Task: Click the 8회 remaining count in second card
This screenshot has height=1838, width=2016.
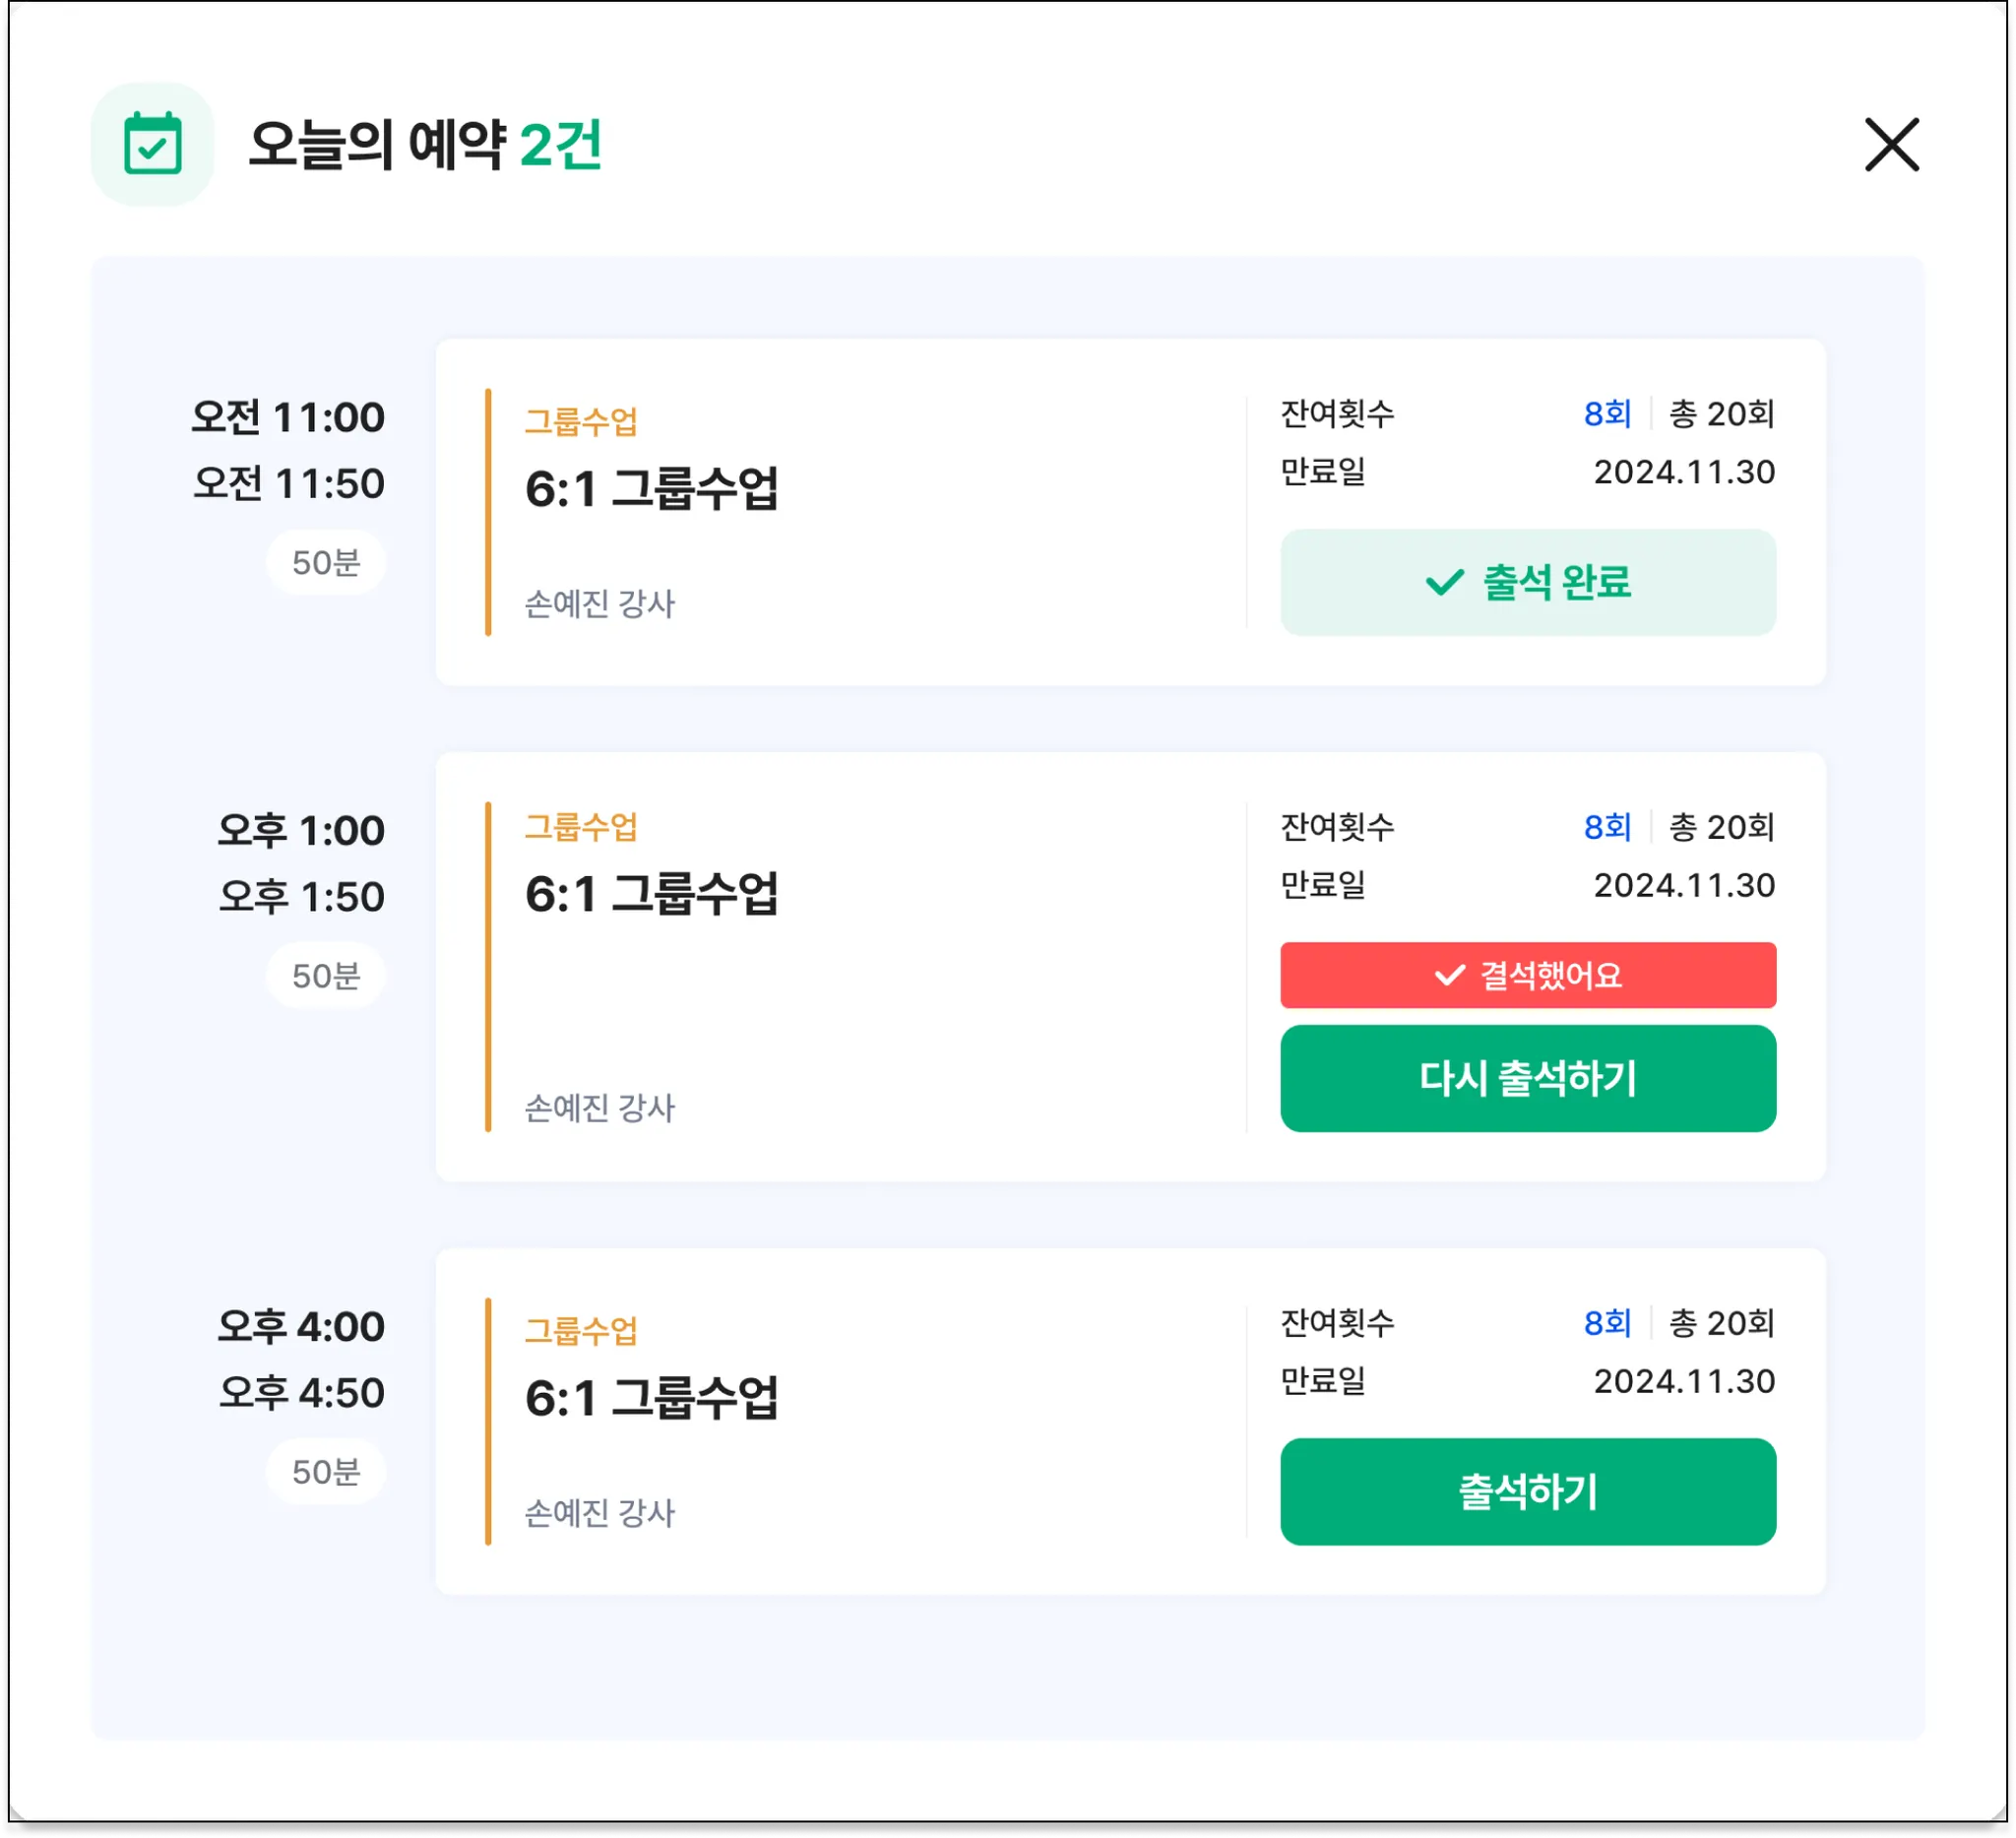Action: tap(1607, 827)
